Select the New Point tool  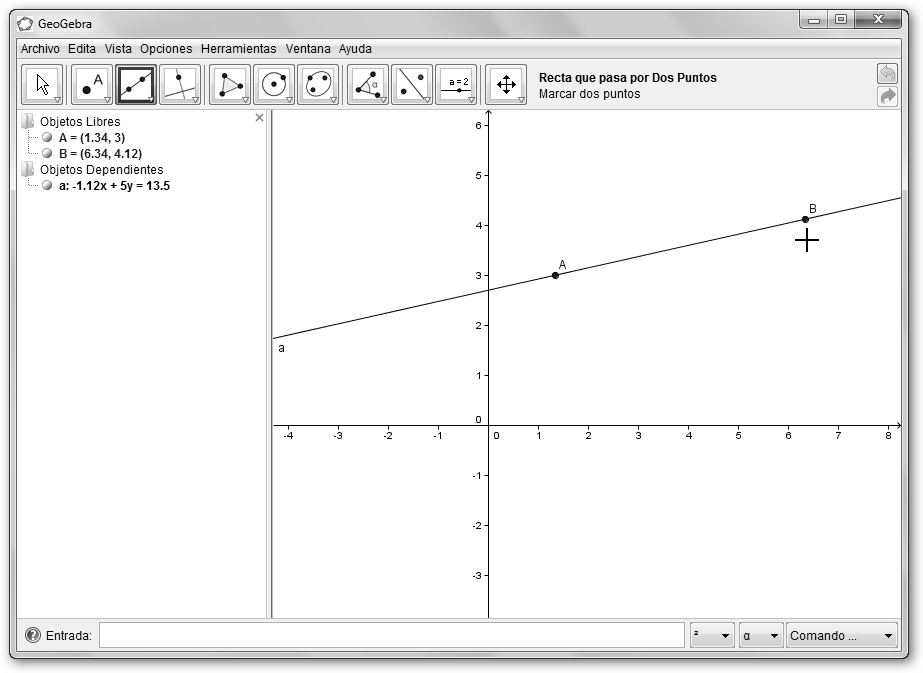click(92, 85)
